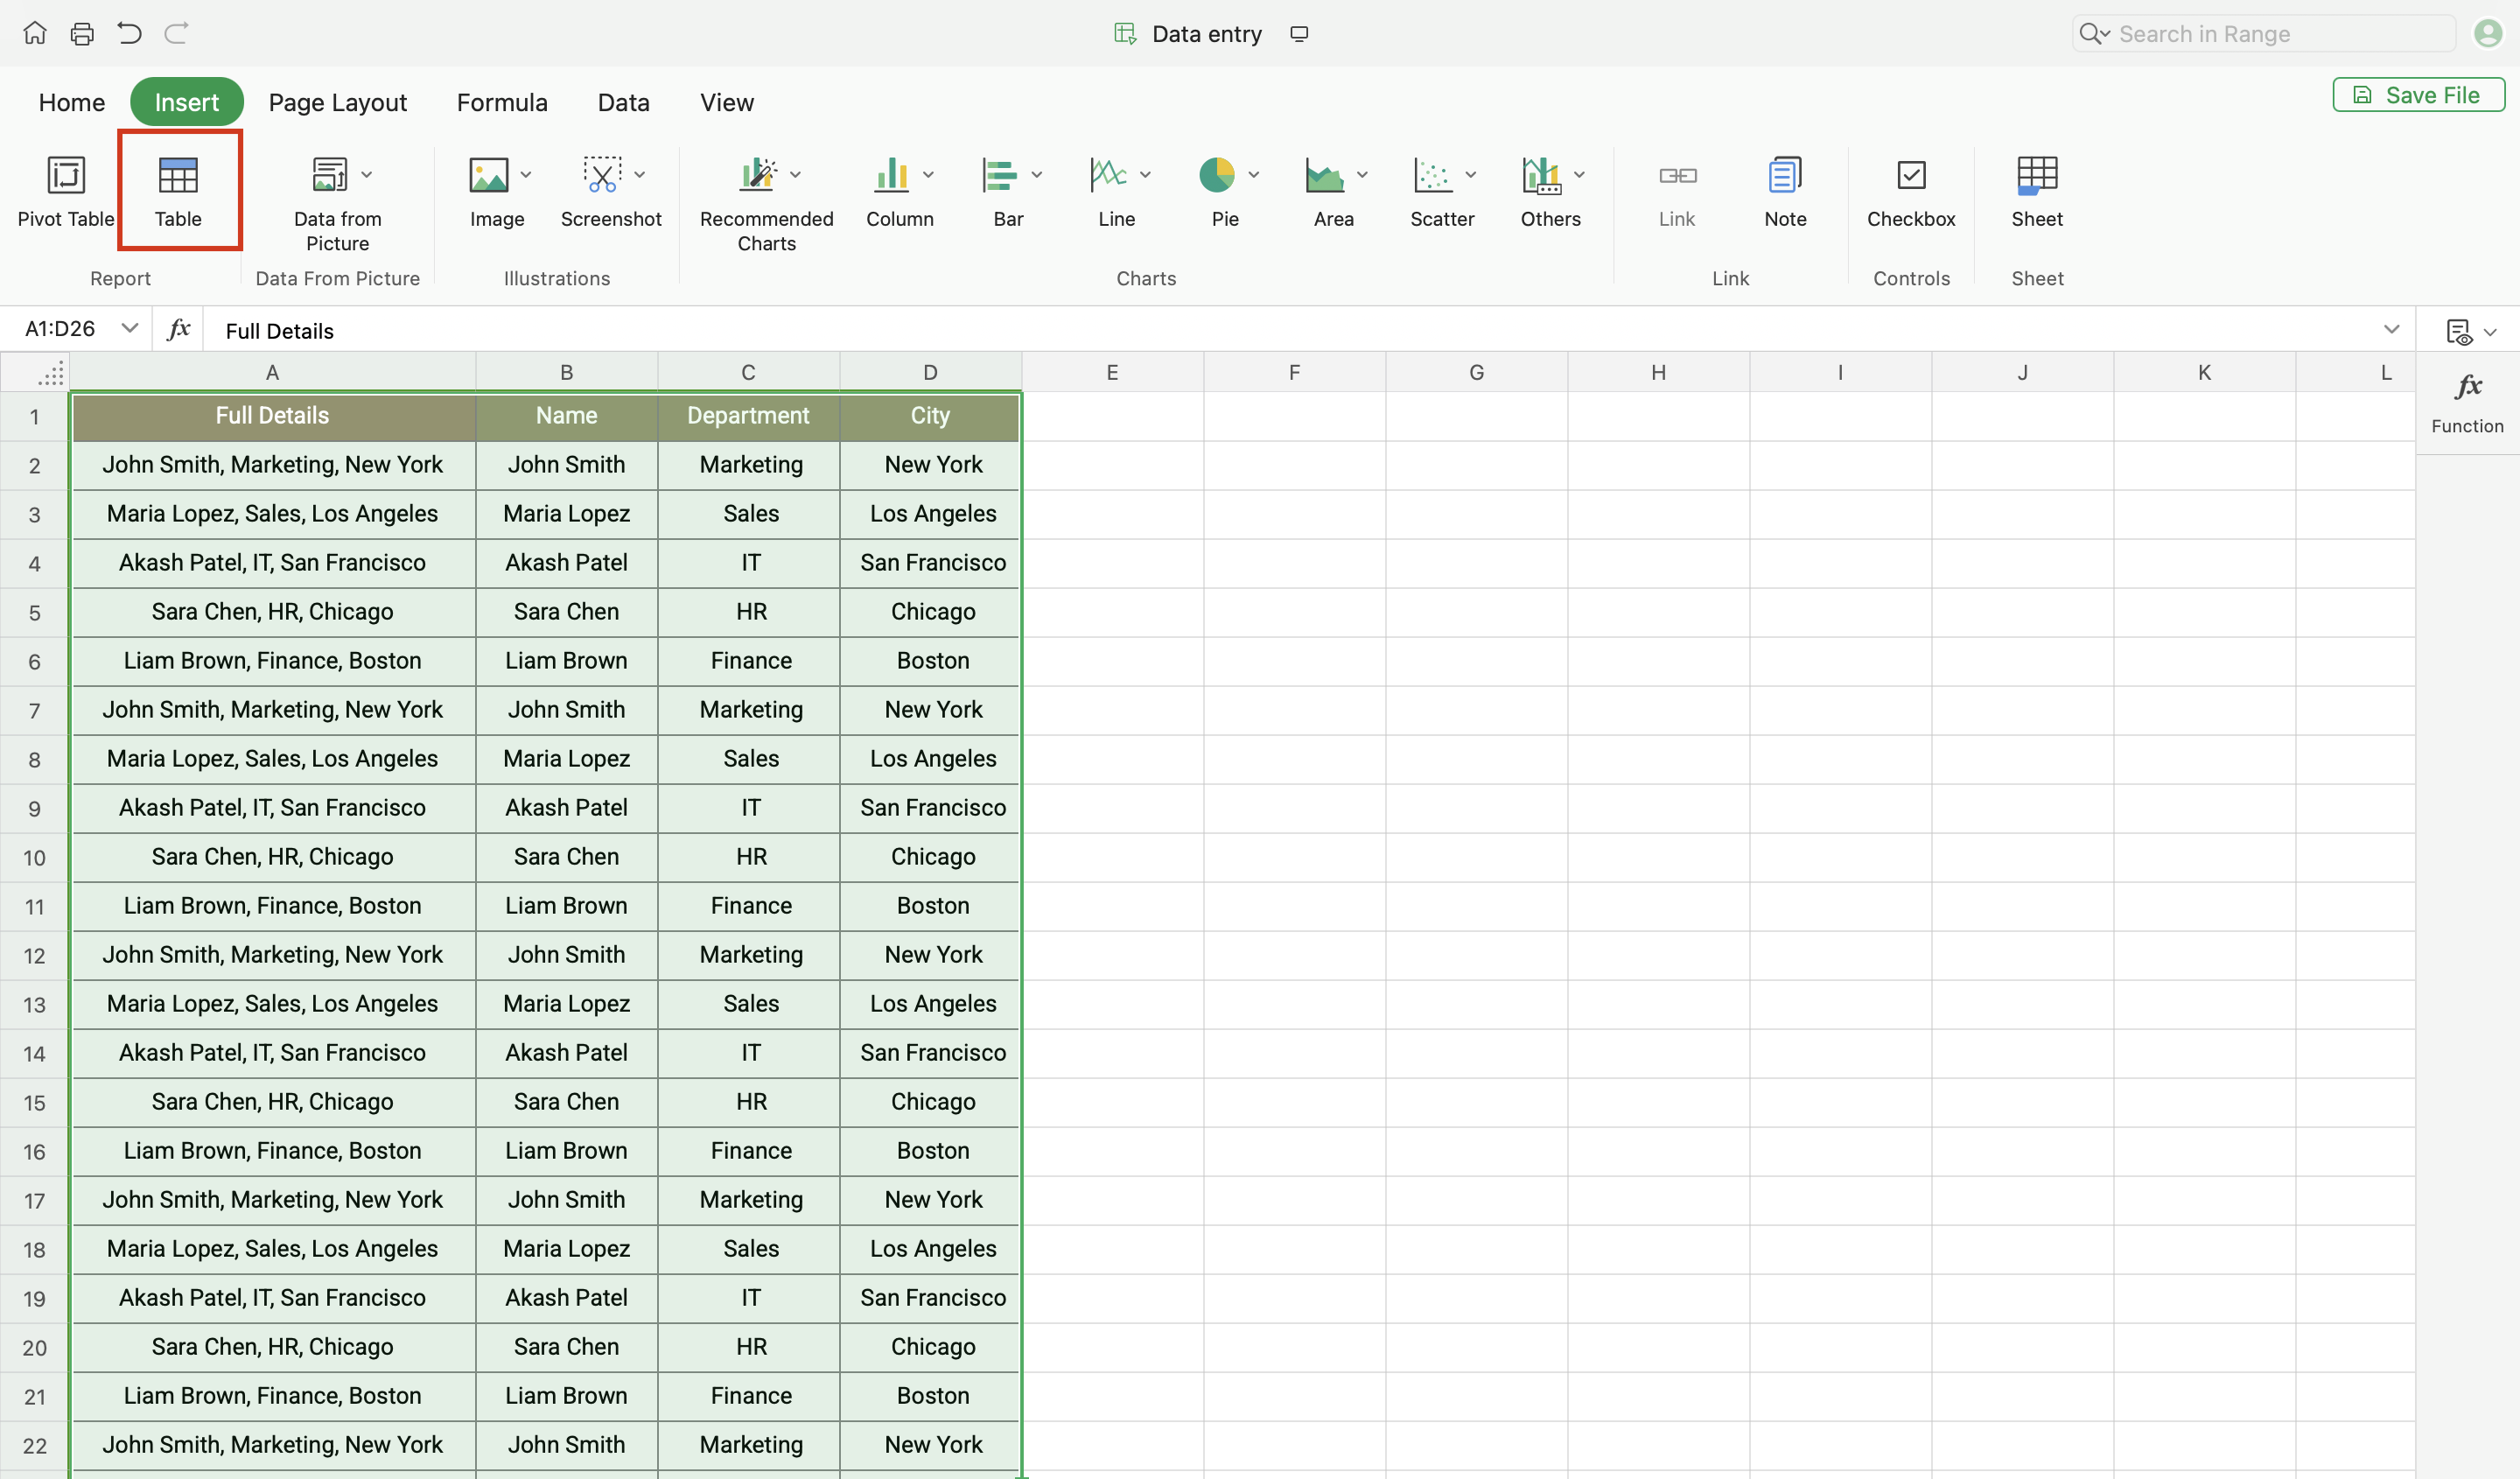2520x1479 pixels.
Task: Click the Pivot Table icon
Action: point(66,176)
